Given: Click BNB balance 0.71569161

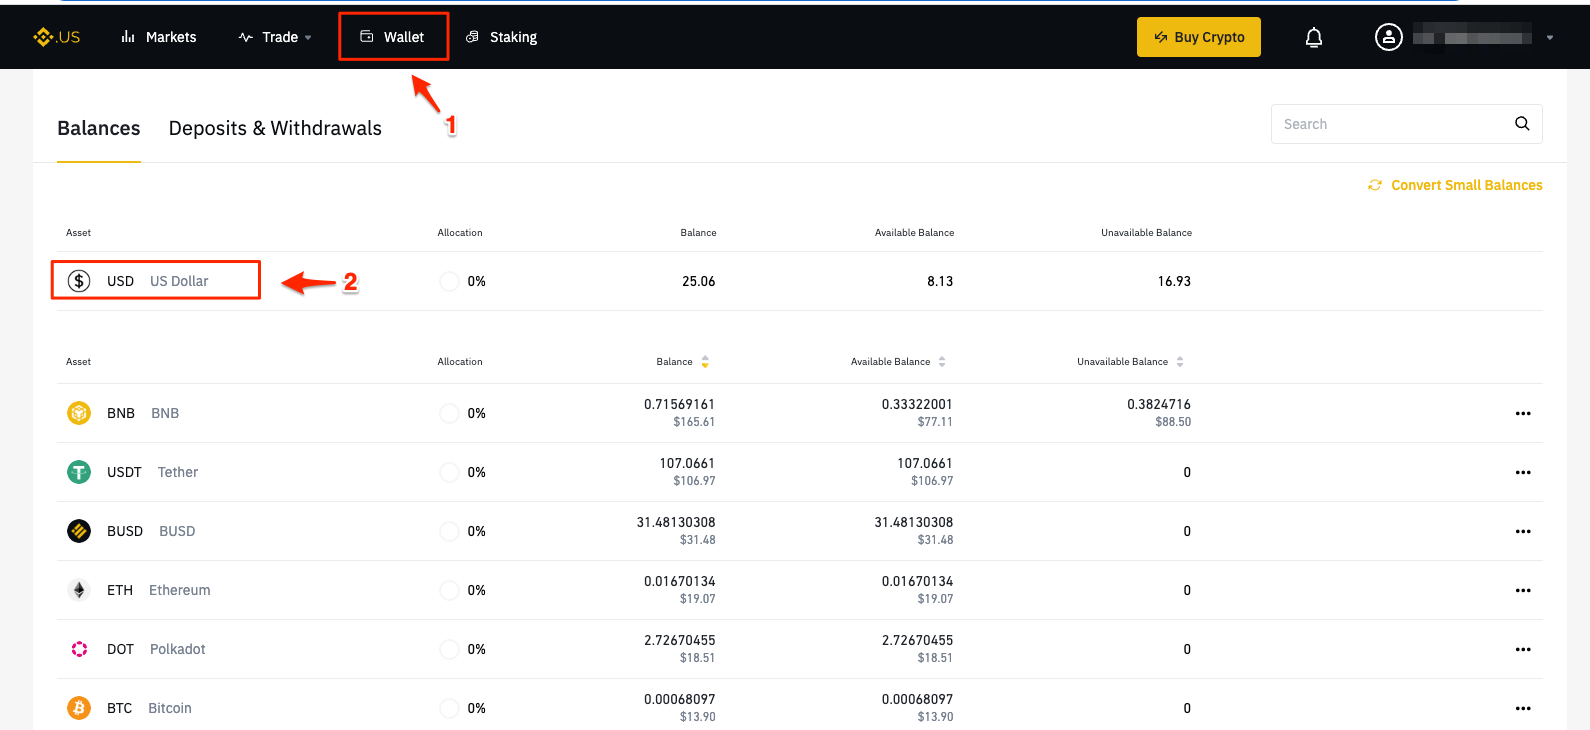Looking at the screenshot, I should coord(679,404).
